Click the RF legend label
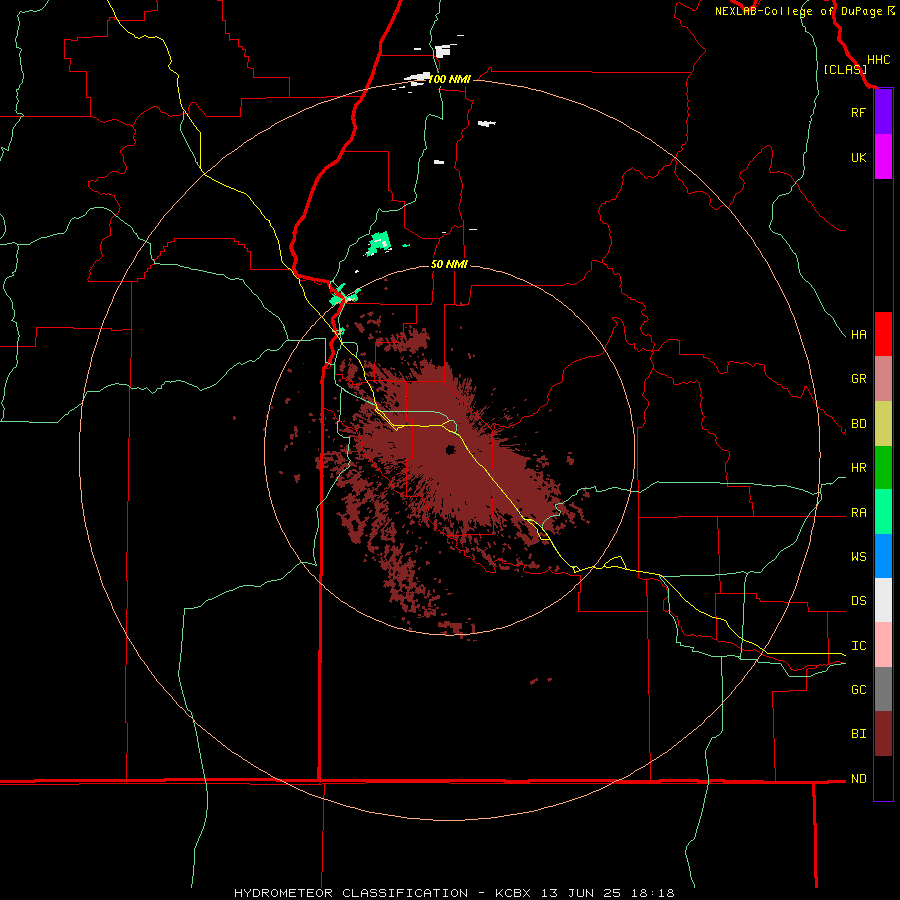Screen dimensions: 900x900 pos(858,112)
